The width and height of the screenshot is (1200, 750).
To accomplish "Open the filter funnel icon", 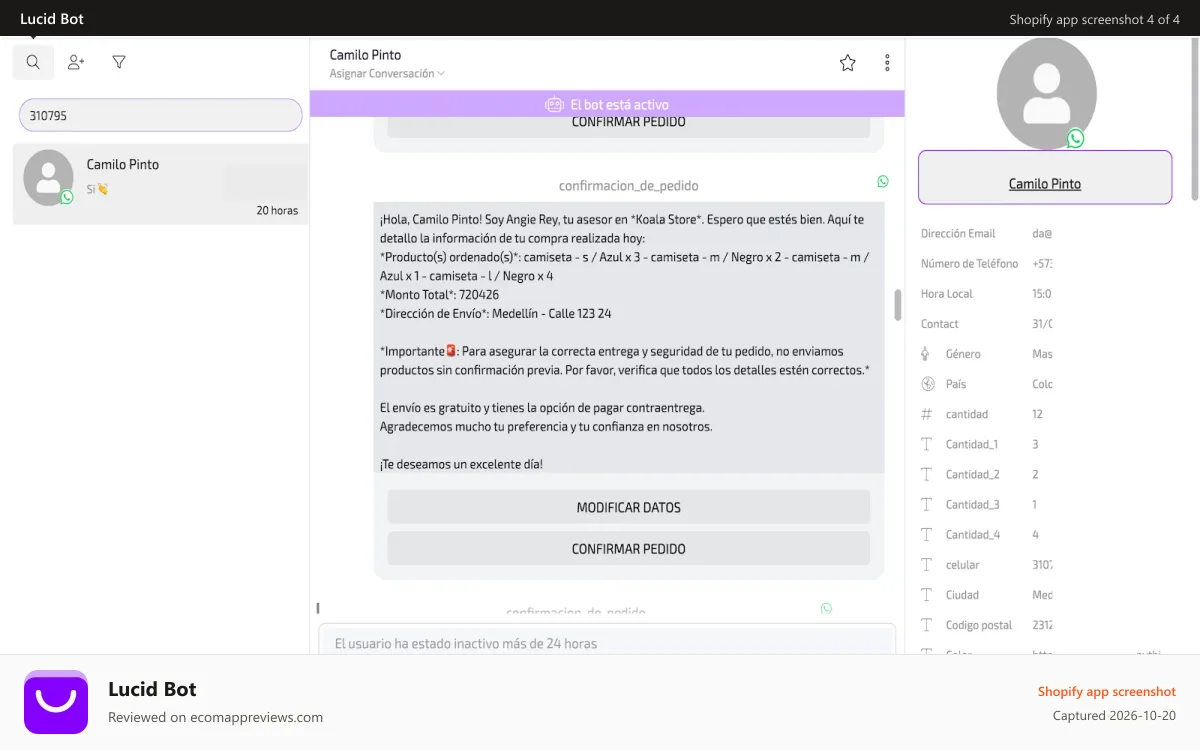I will point(119,62).
